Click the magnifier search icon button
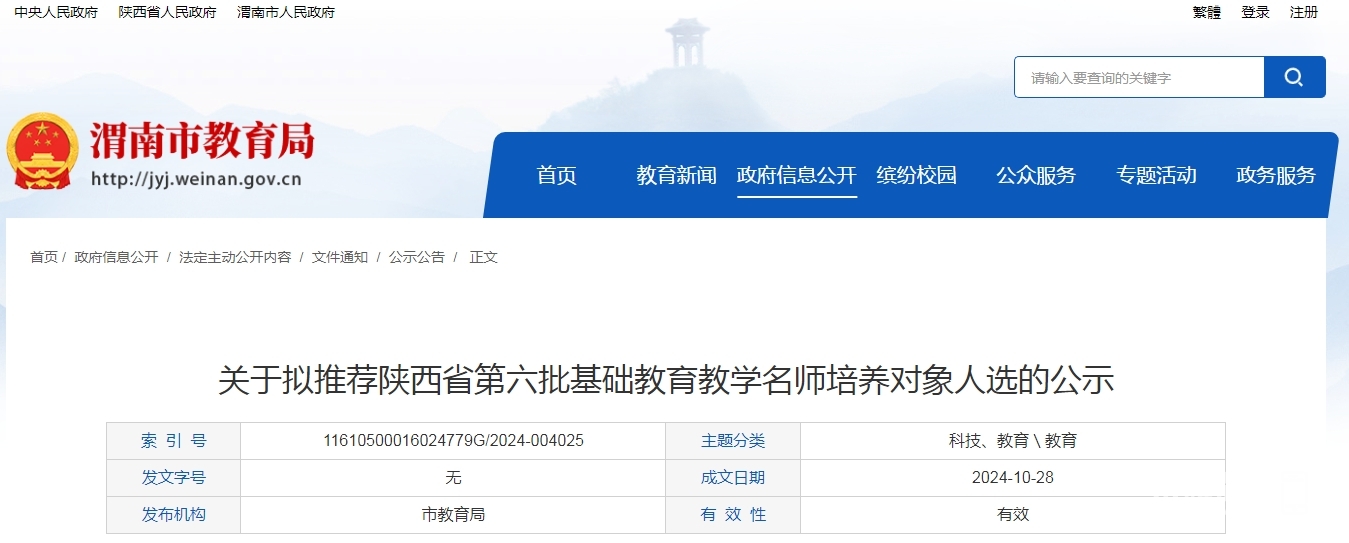This screenshot has width=1349, height=543. (x=1294, y=77)
